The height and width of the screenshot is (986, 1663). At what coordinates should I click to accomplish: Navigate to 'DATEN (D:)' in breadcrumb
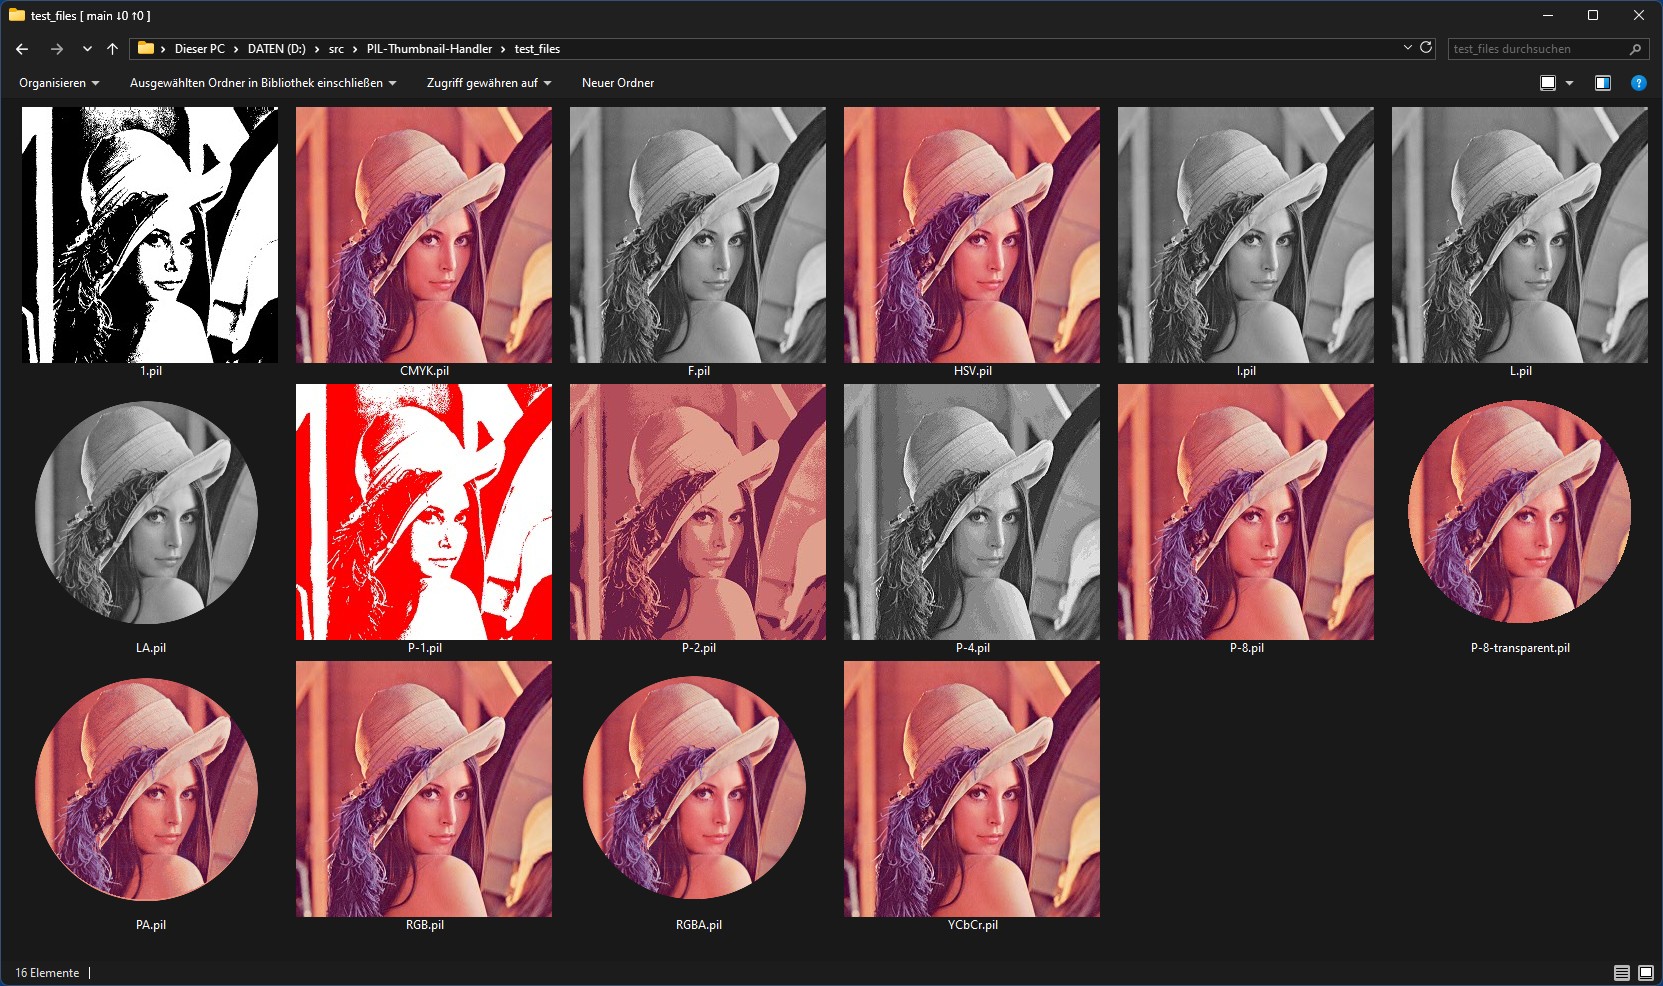click(x=277, y=49)
